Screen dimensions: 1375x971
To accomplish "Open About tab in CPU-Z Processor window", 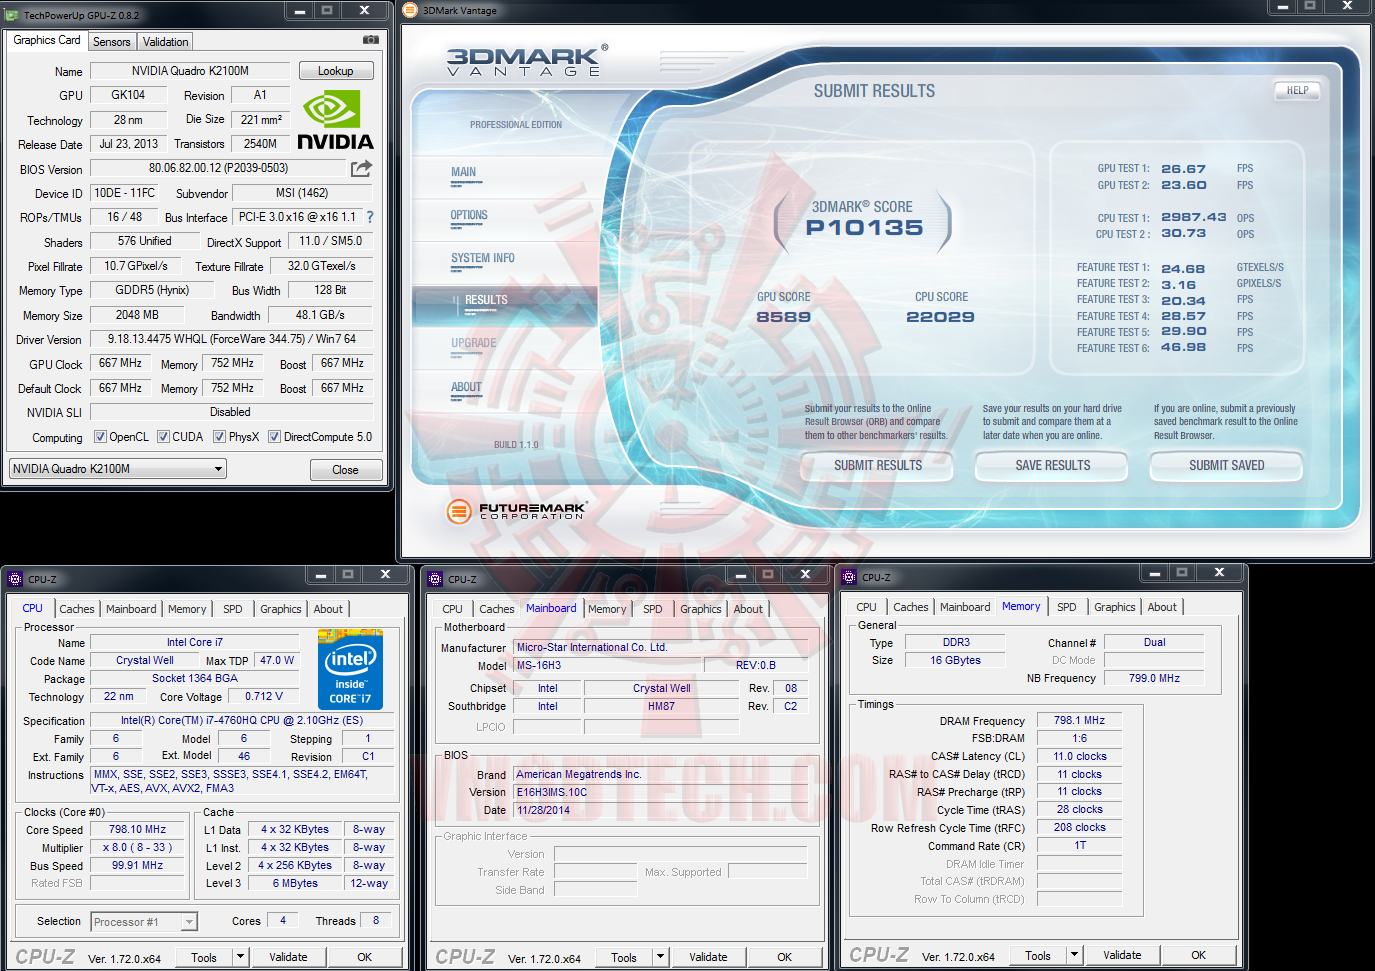I will click(328, 609).
